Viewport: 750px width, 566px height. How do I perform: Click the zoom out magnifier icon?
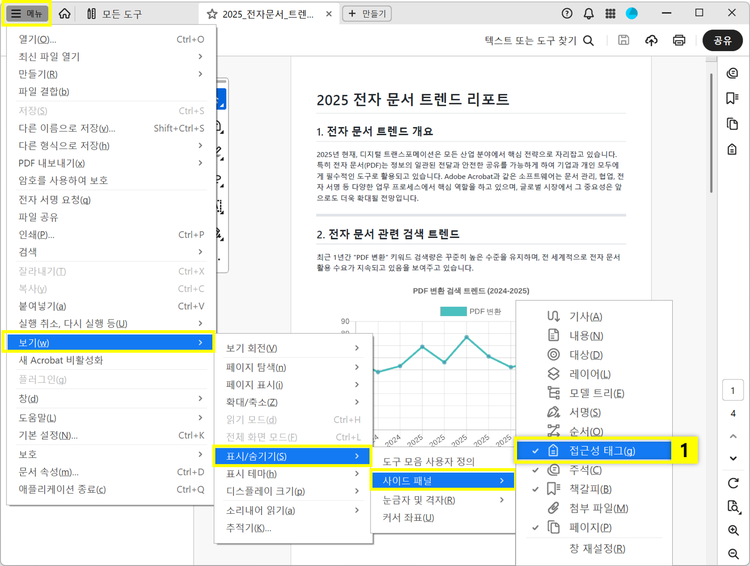point(733,554)
